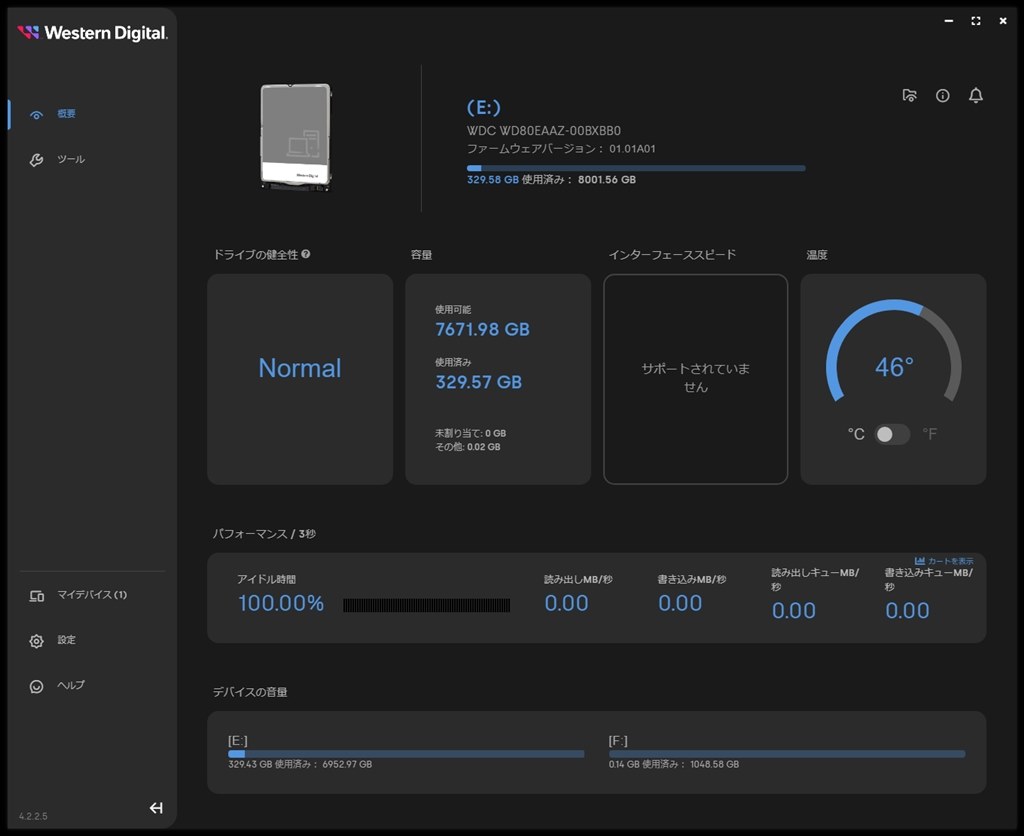This screenshot has width=1024, height=836.
Task: Click the Western Digital logo
Action: [92, 33]
